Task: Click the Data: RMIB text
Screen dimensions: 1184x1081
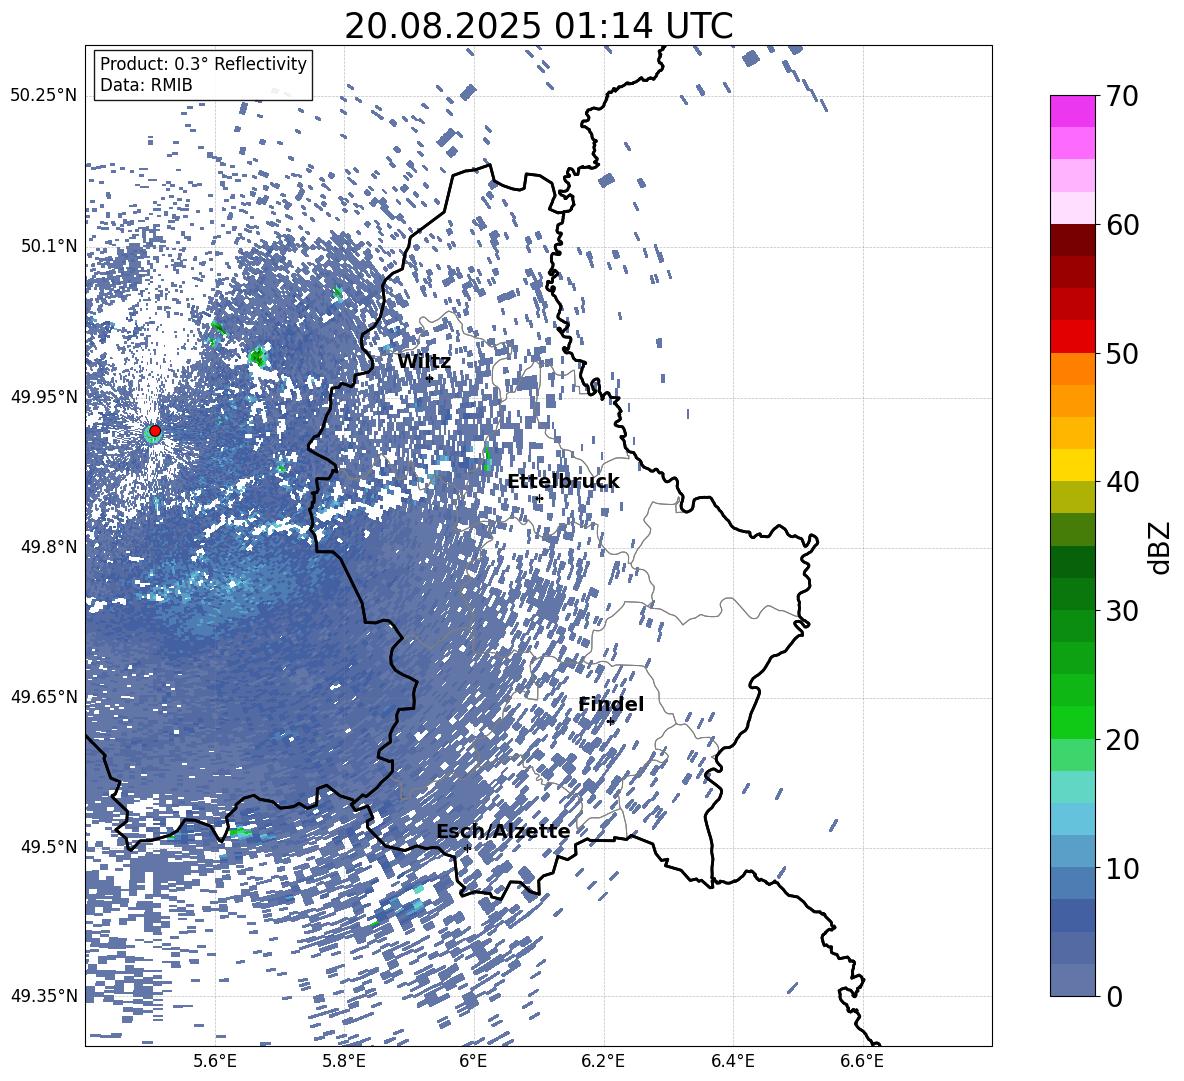Action: pyautogui.click(x=146, y=85)
